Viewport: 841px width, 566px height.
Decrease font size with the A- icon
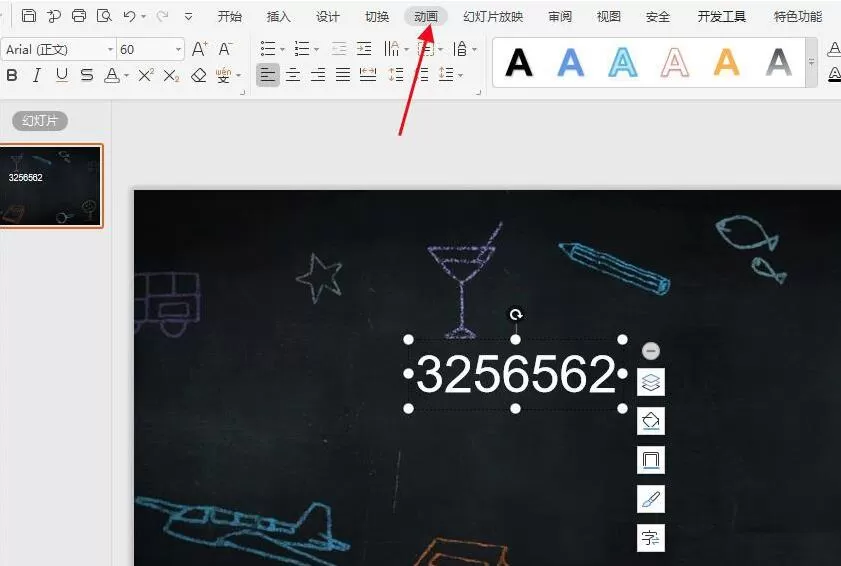(225, 49)
